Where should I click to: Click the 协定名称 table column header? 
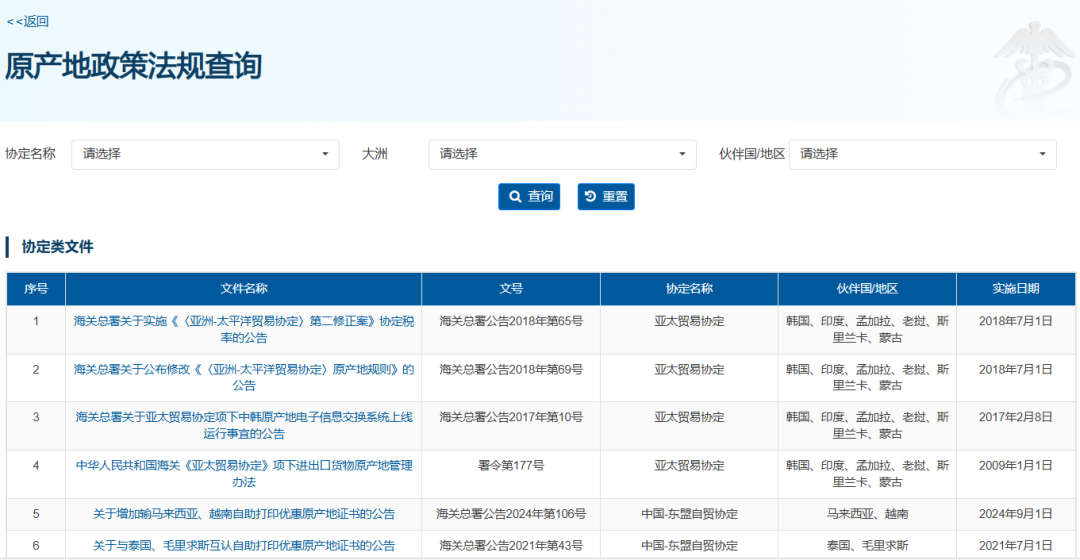689,289
